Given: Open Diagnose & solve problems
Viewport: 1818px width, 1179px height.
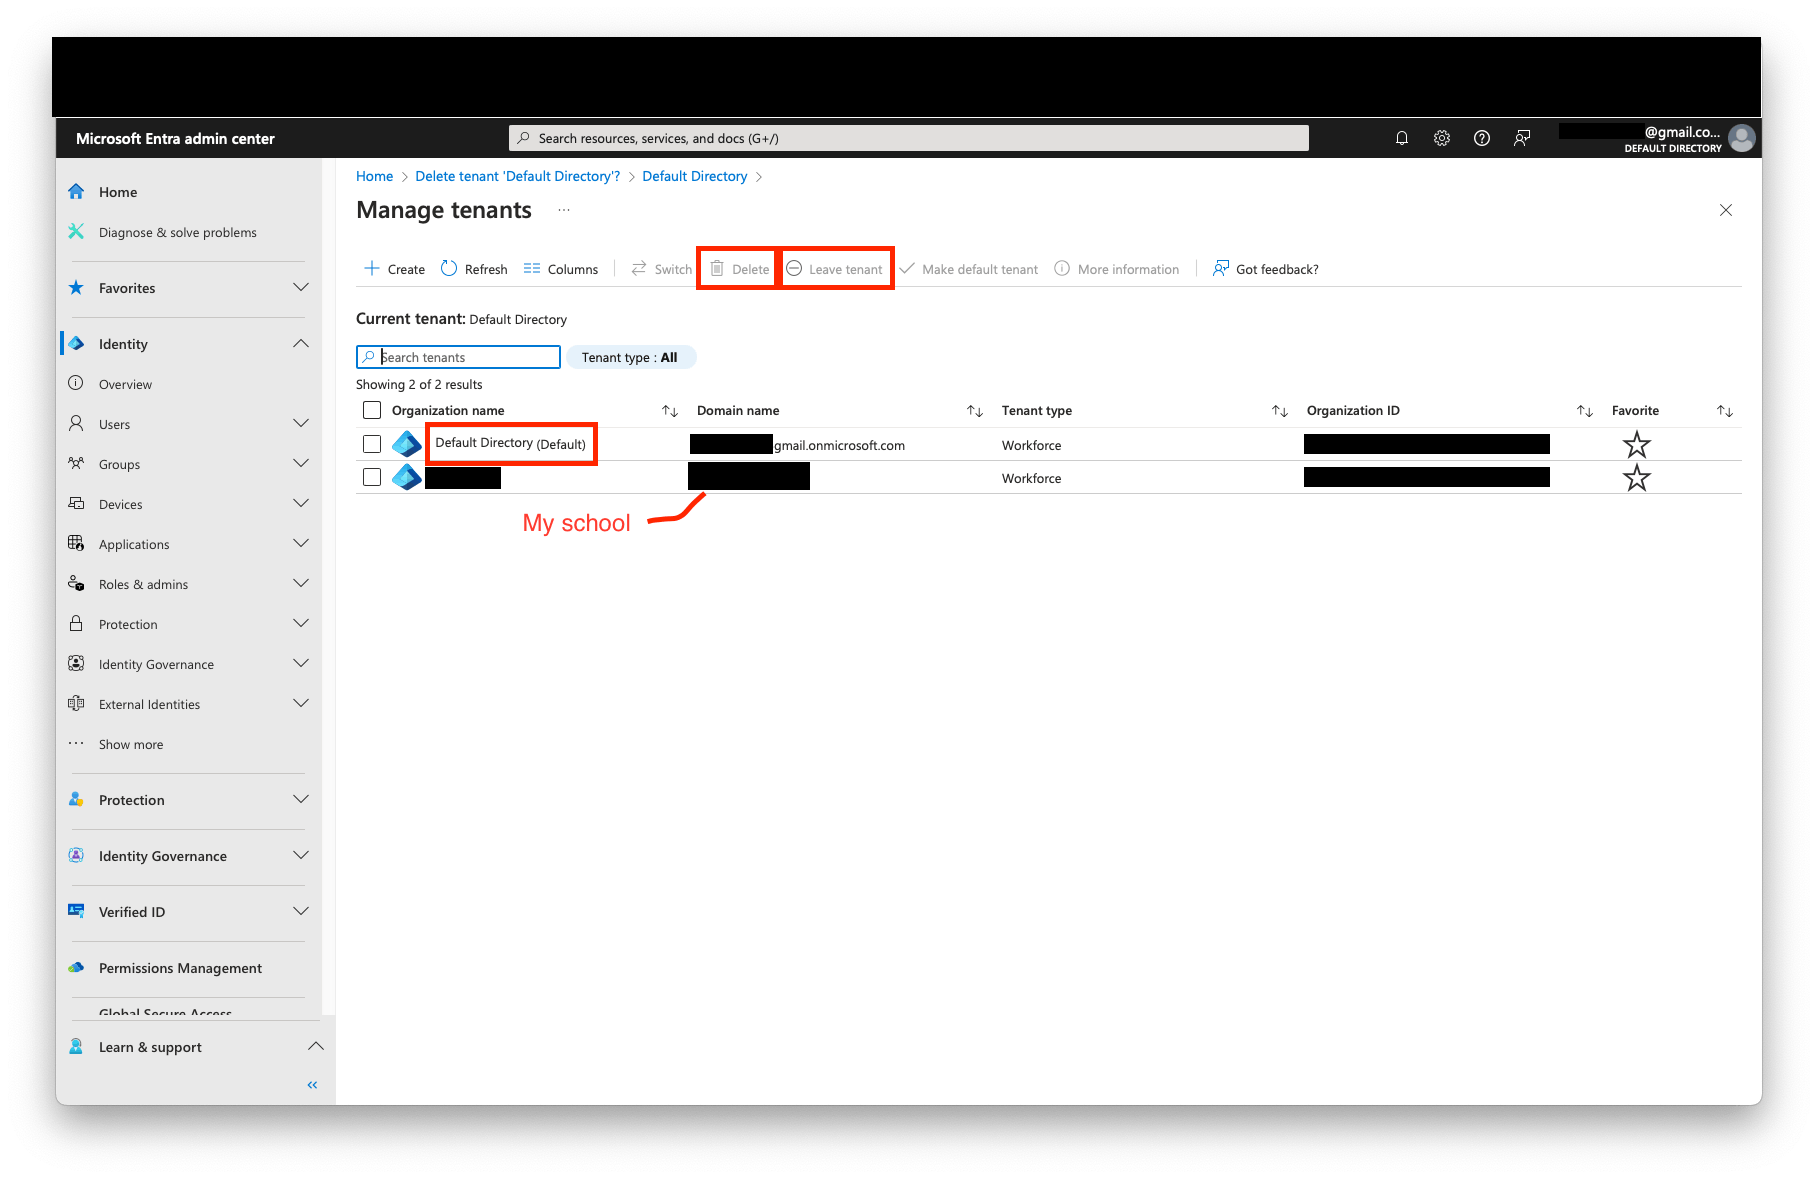Looking at the screenshot, I should (x=178, y=232).
